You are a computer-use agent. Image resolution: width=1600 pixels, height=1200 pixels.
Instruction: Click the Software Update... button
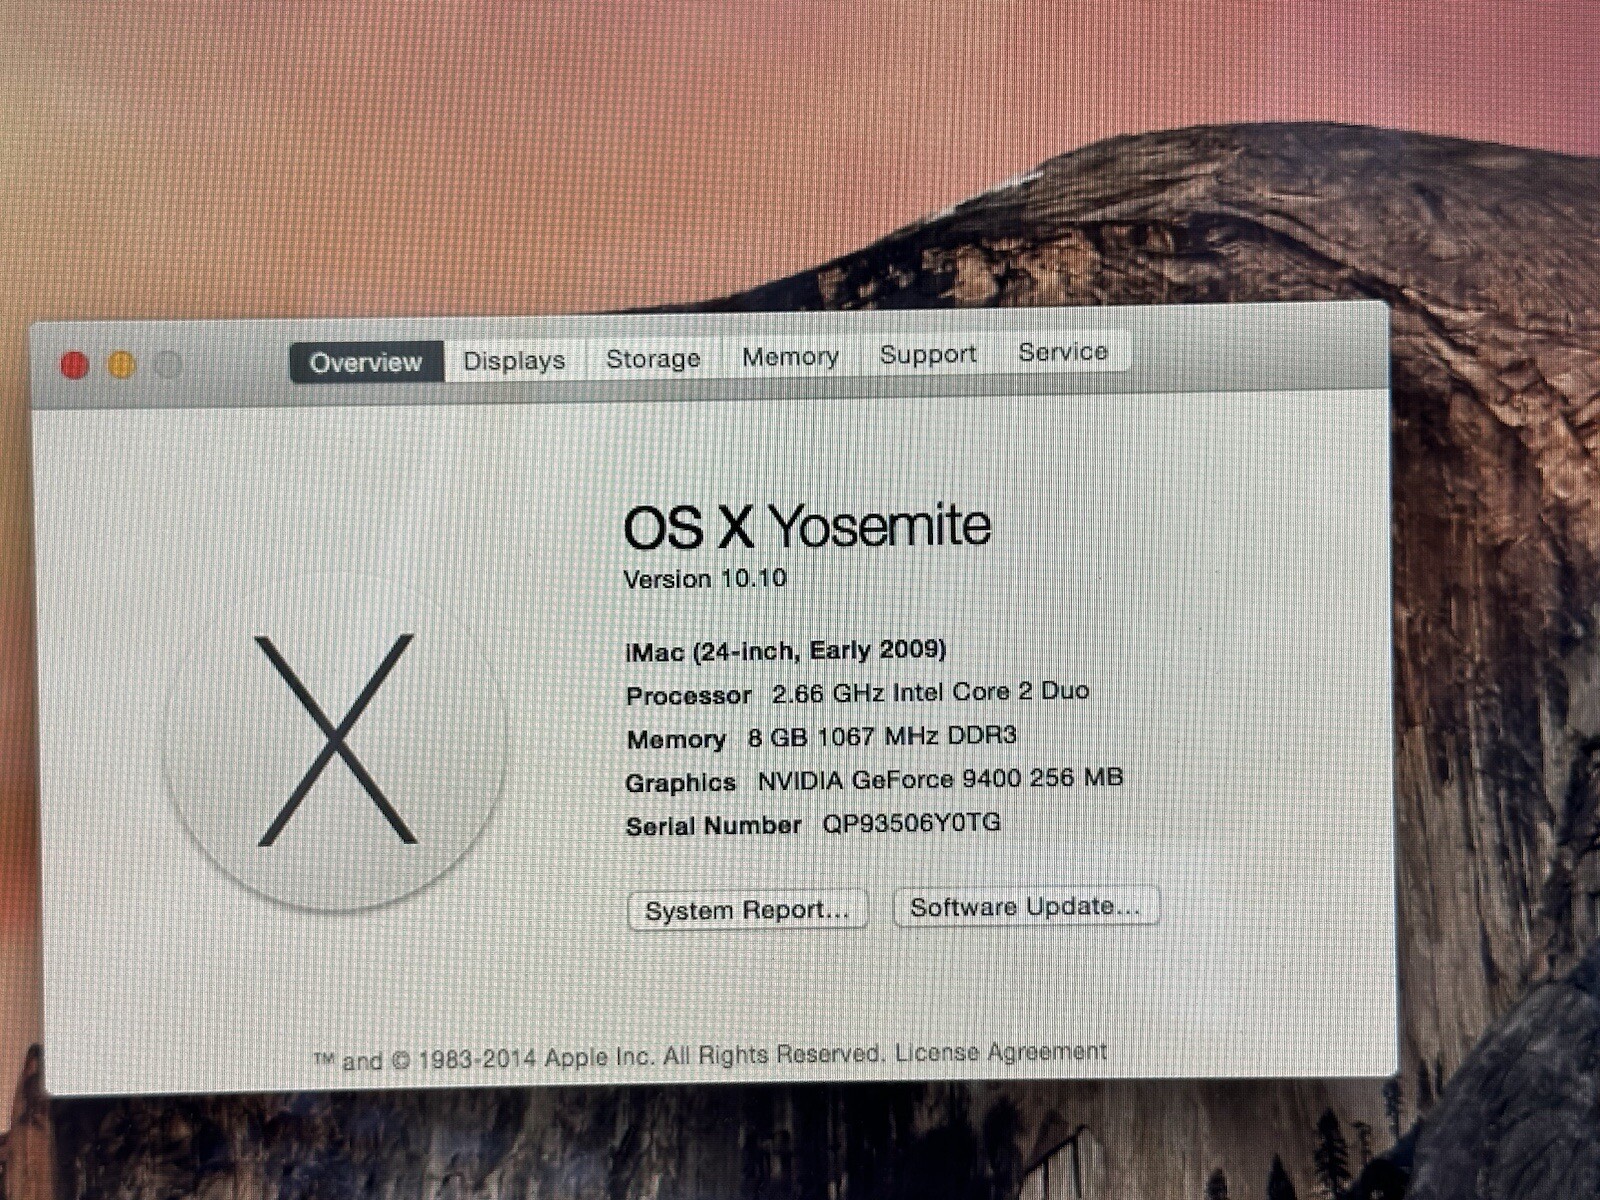click(1025, 907)
